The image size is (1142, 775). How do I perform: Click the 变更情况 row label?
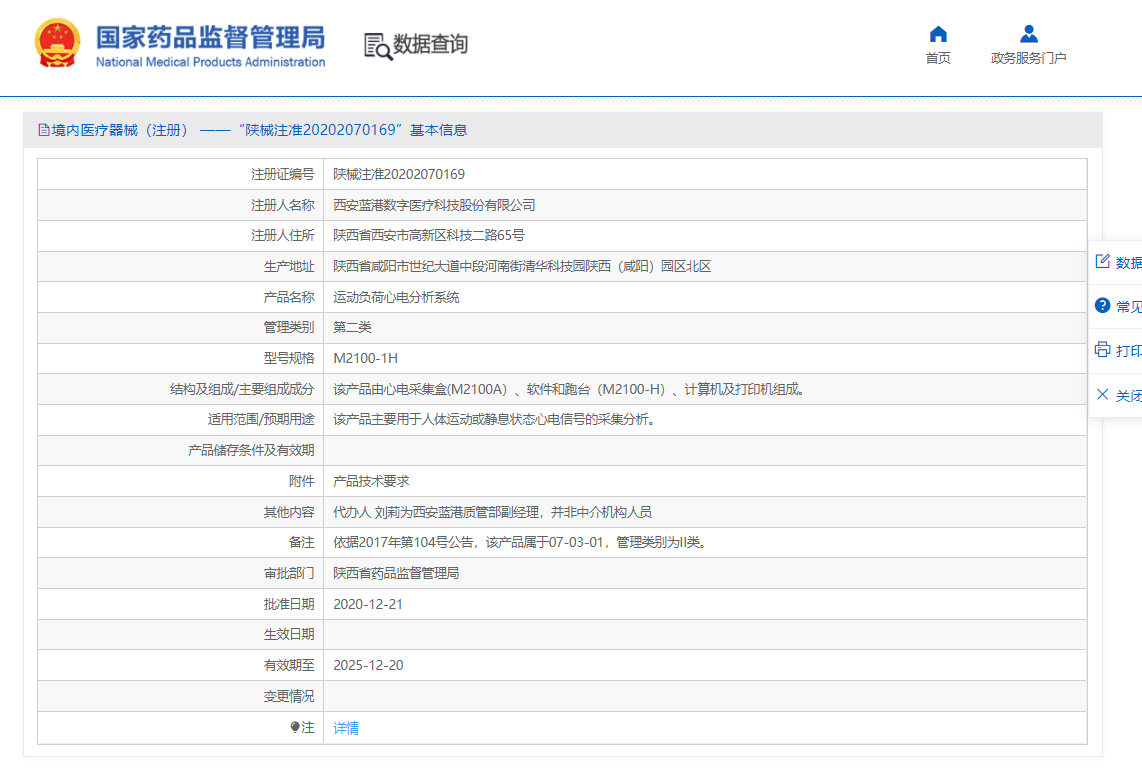click(x=289, y=696)
